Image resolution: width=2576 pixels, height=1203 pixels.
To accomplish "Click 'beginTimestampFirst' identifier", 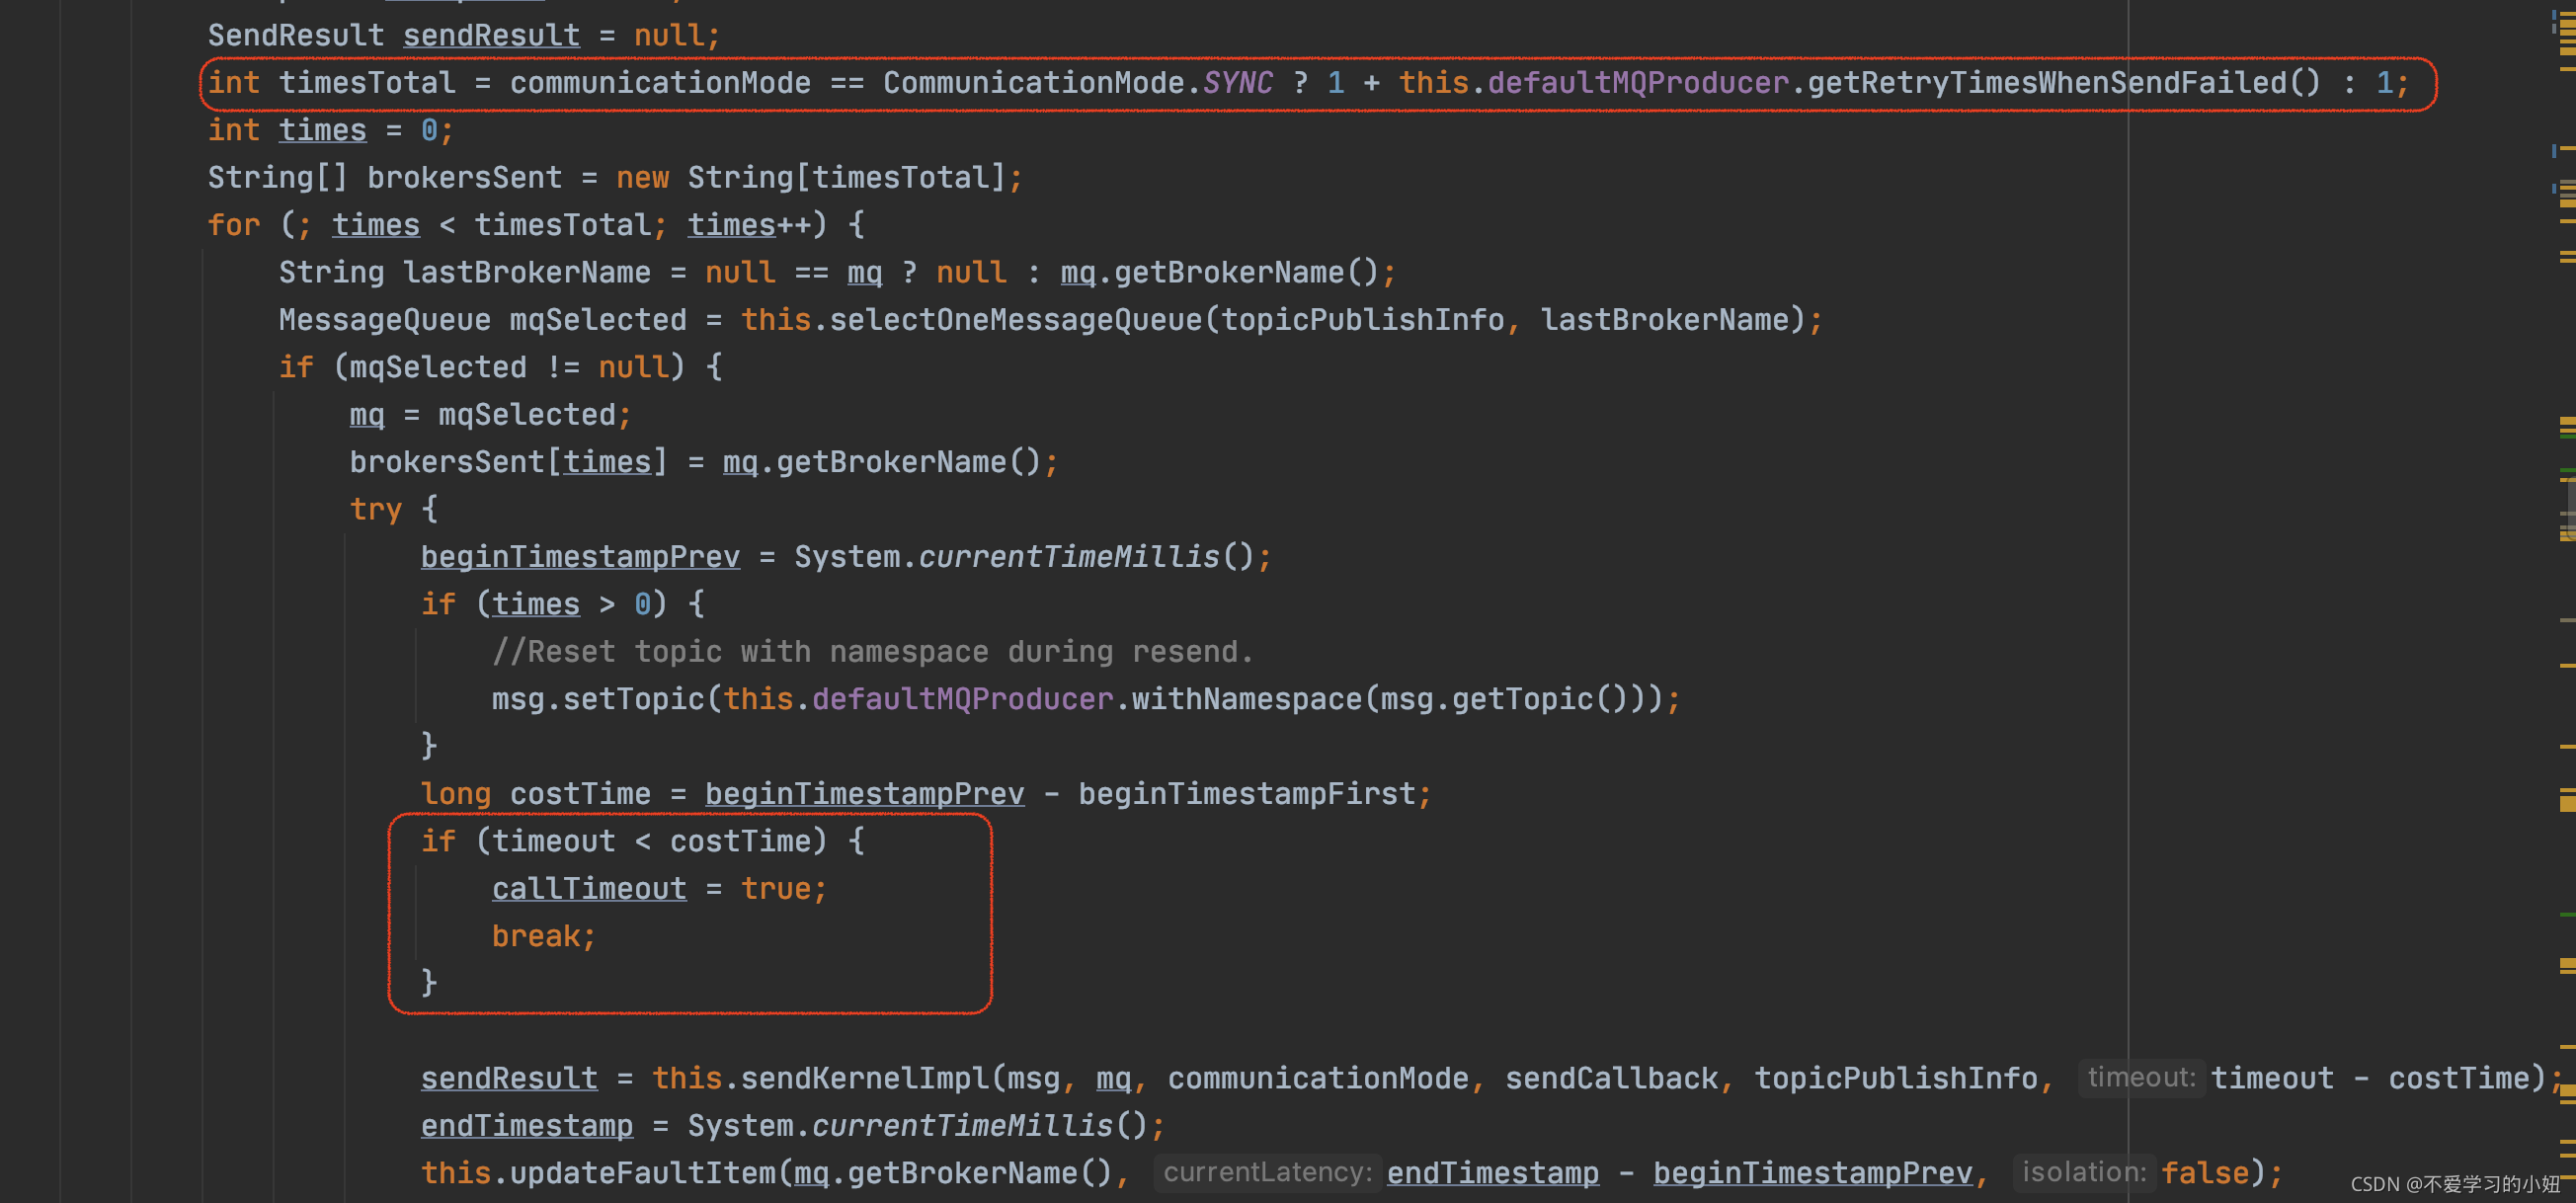I will (1246, 794).
